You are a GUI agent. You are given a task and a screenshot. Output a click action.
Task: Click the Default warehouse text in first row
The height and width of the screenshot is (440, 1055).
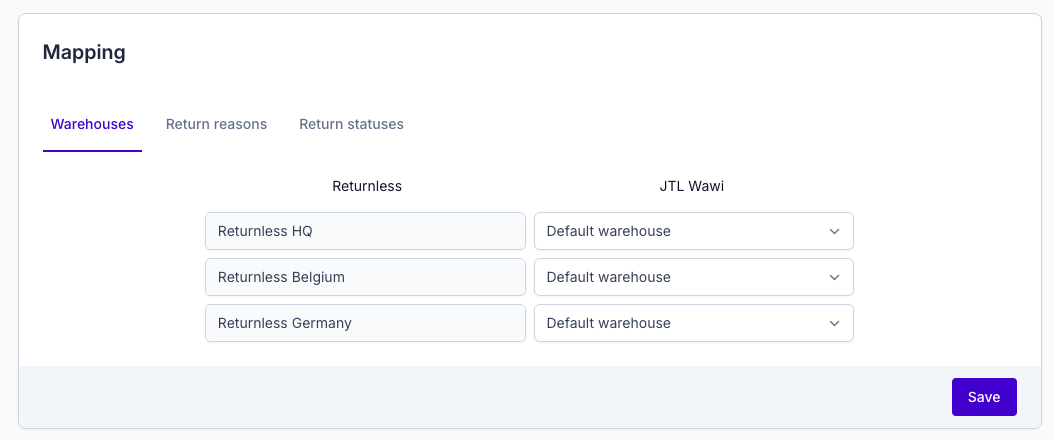pyautogui.click(x=608, y=231)
